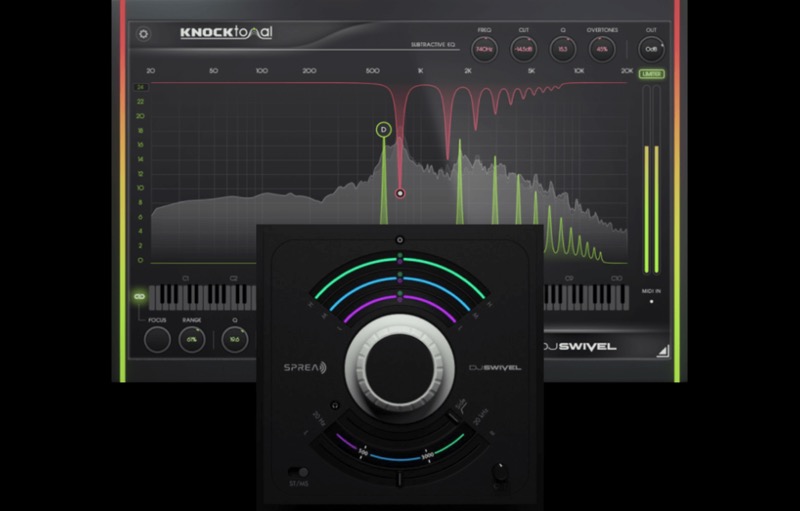Click the Q knob in the top row

coord(564,48)
